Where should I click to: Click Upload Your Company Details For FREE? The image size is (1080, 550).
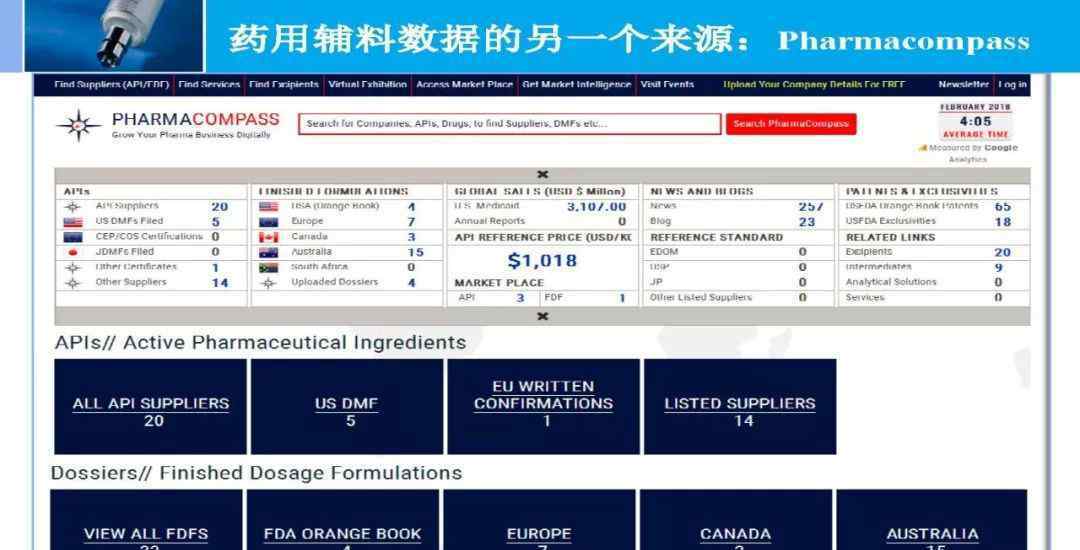click(x=813, y=85)
